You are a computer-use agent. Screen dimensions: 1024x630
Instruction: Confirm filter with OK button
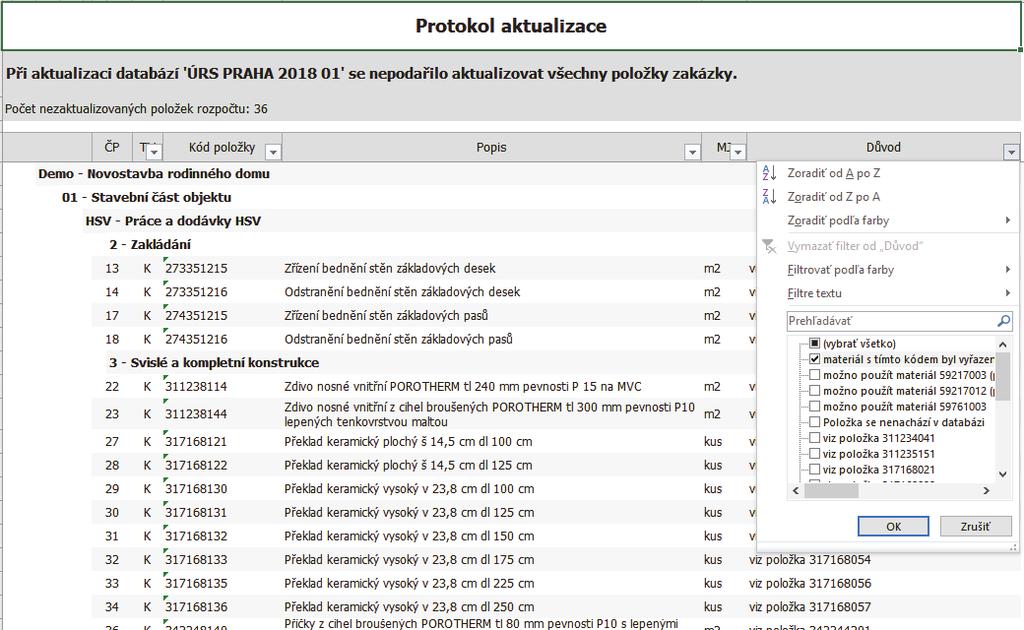tap(893, 526)
